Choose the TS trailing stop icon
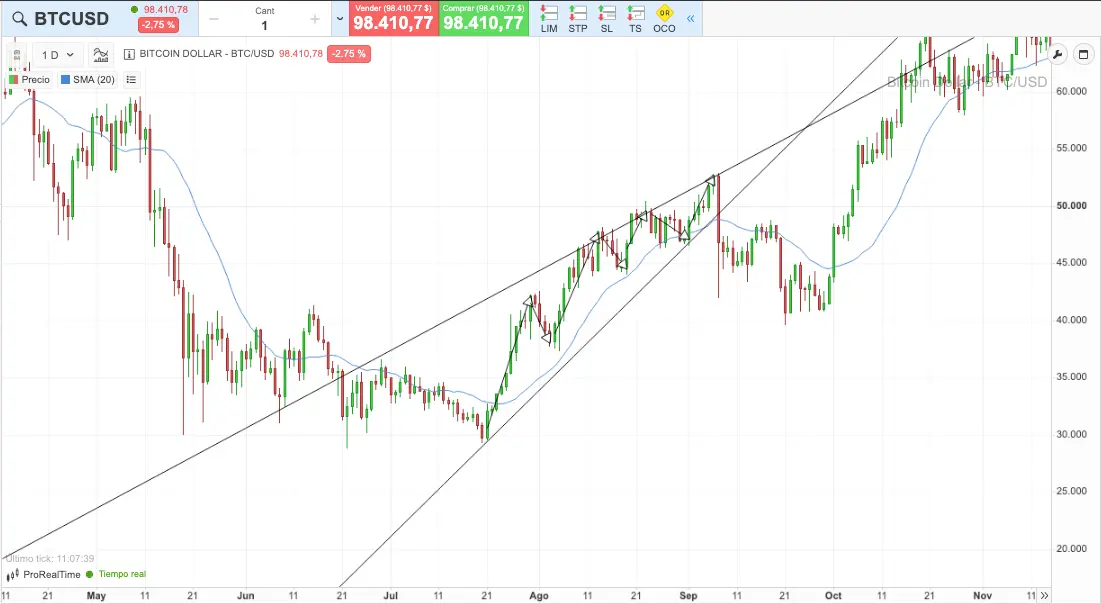The image size is (1101, 604). coord(636,18)
